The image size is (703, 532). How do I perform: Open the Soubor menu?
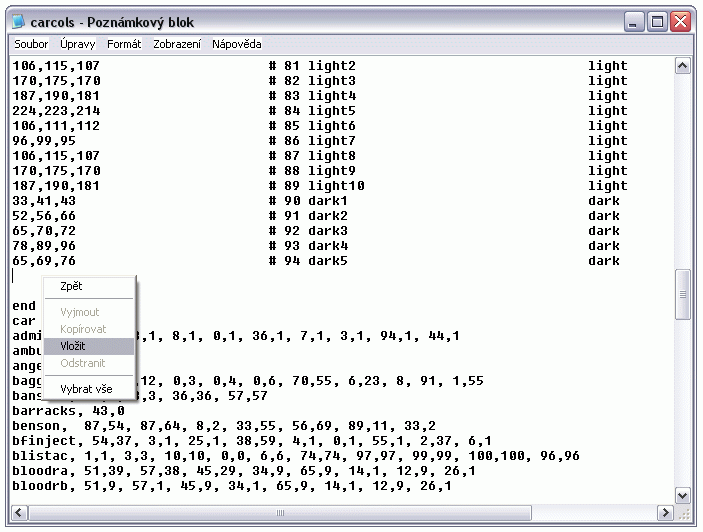31,44
